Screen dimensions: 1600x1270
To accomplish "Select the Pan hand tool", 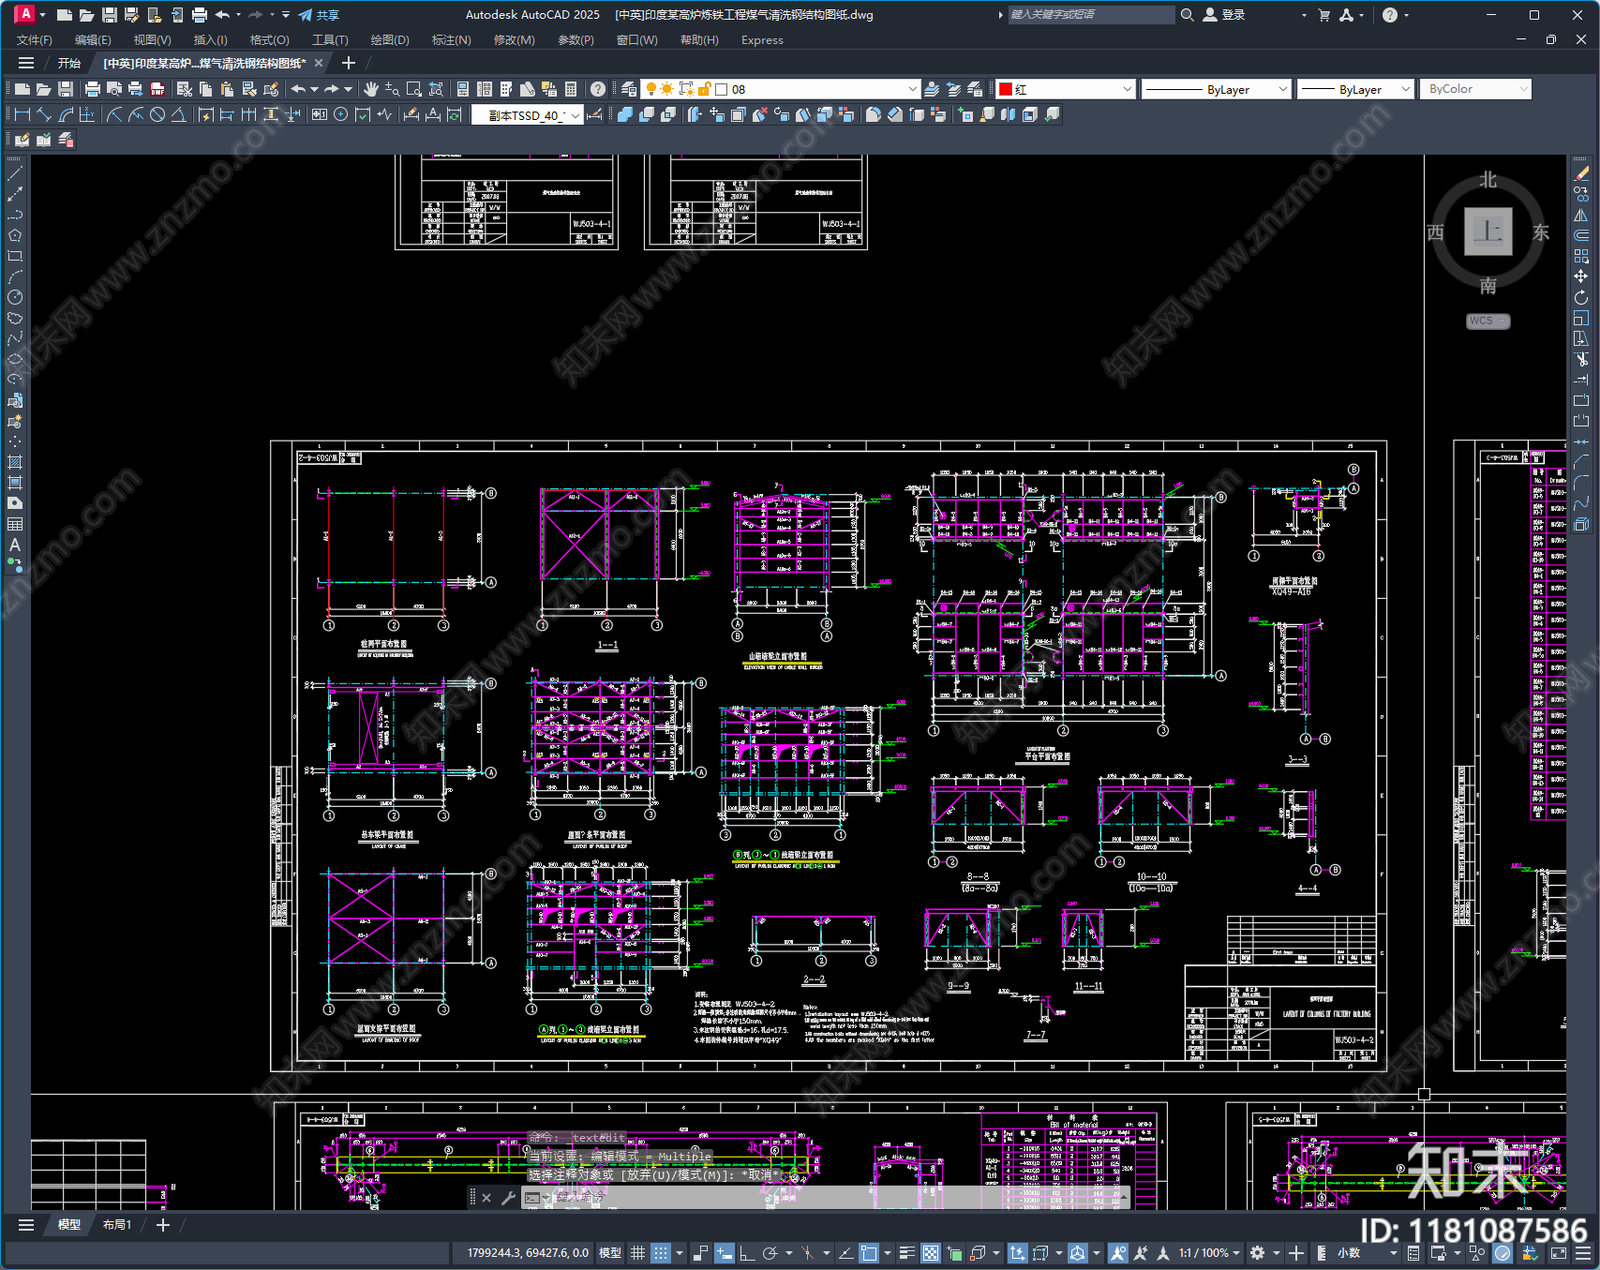I will pos(371,89).
